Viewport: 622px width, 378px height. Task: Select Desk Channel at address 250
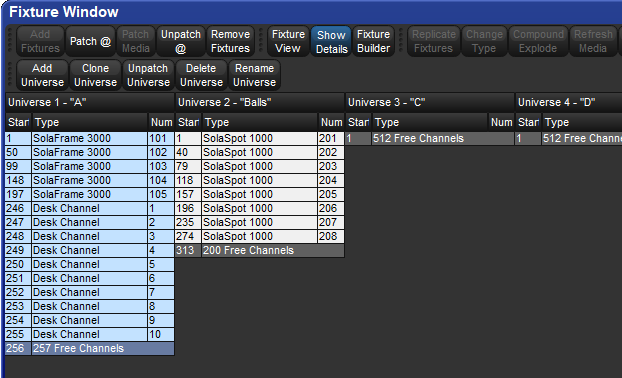point(90,264)
